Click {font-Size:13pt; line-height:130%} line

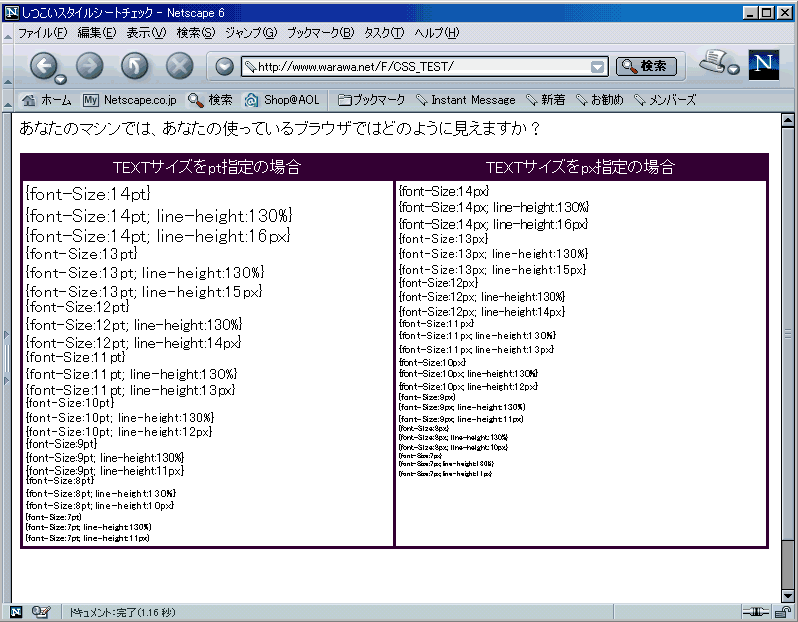145,273
